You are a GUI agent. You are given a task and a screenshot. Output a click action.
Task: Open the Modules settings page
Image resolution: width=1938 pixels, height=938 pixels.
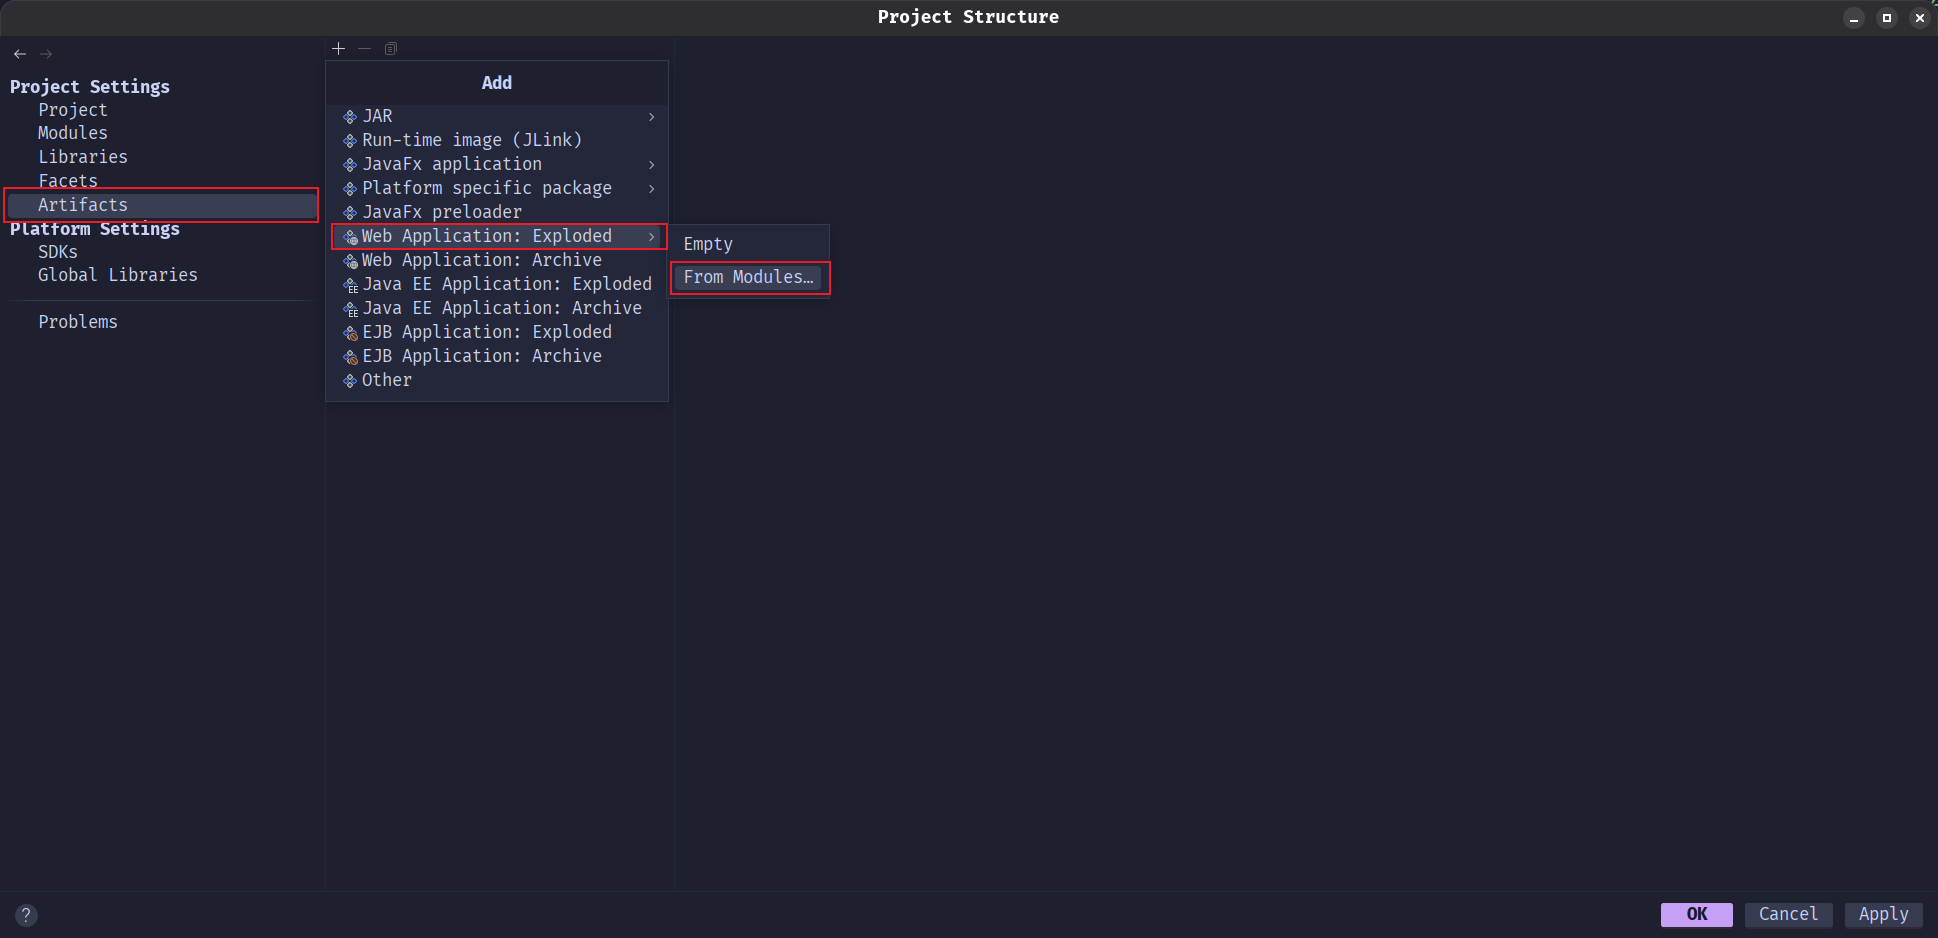[x=73, y=133]
